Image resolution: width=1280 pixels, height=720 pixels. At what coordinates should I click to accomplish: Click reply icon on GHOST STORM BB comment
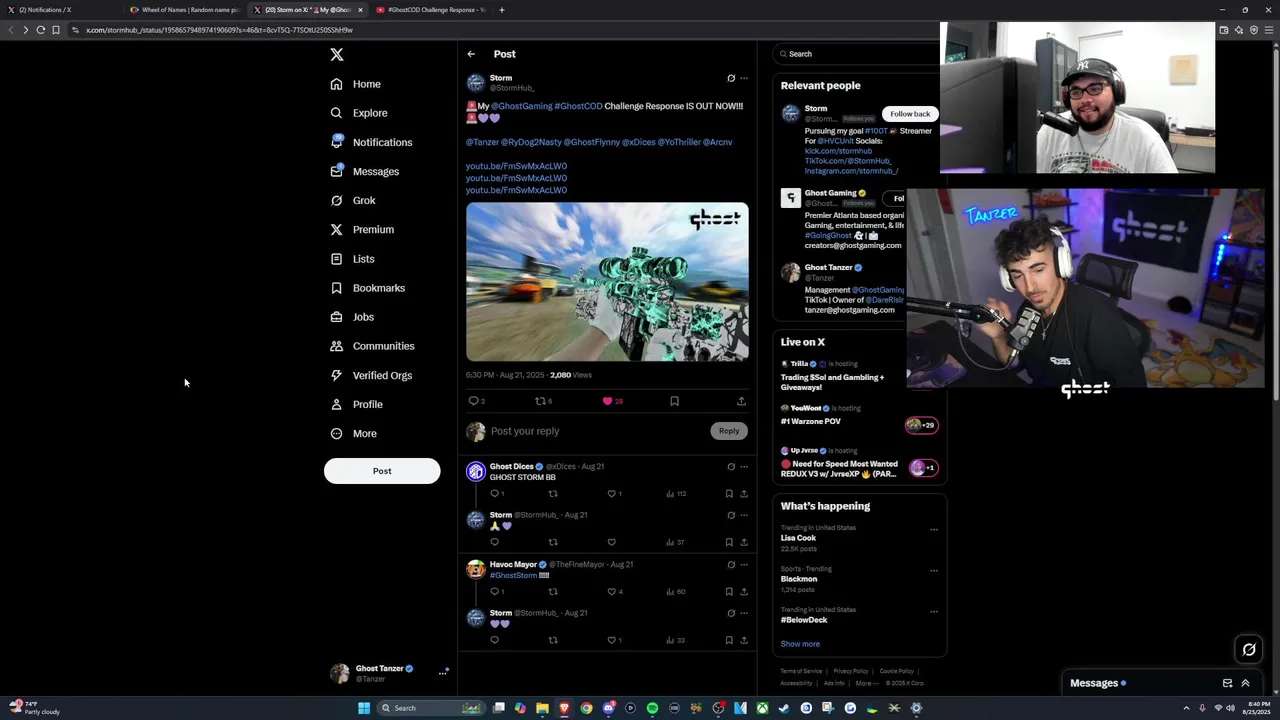tap(494, 493)
